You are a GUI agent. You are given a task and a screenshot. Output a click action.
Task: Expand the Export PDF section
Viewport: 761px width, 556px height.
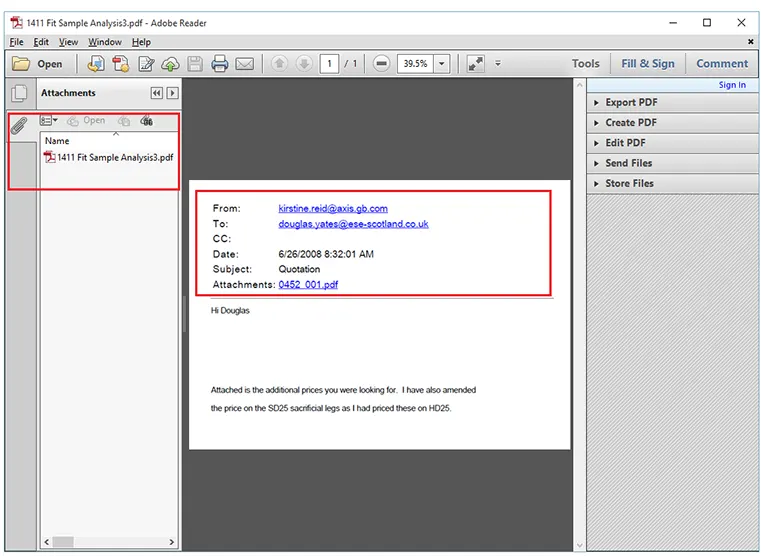(672, 102)
